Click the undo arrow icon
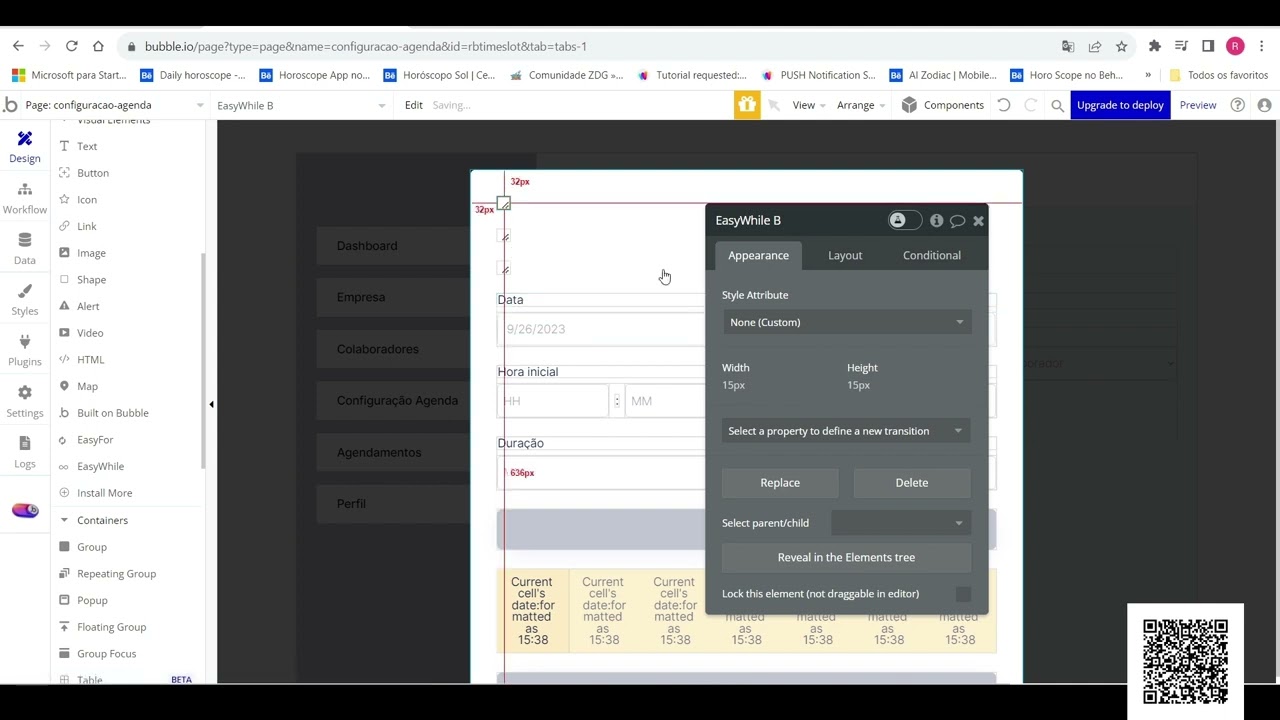Screen dimensions: 1280x720 pyautogui.click(x=1004, y=105)
